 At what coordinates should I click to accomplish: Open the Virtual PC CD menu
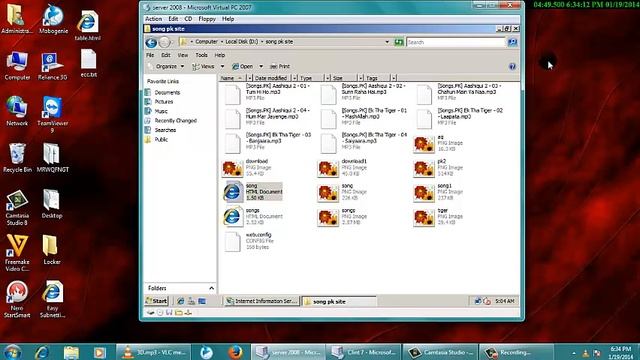click(x=188, y=19)
